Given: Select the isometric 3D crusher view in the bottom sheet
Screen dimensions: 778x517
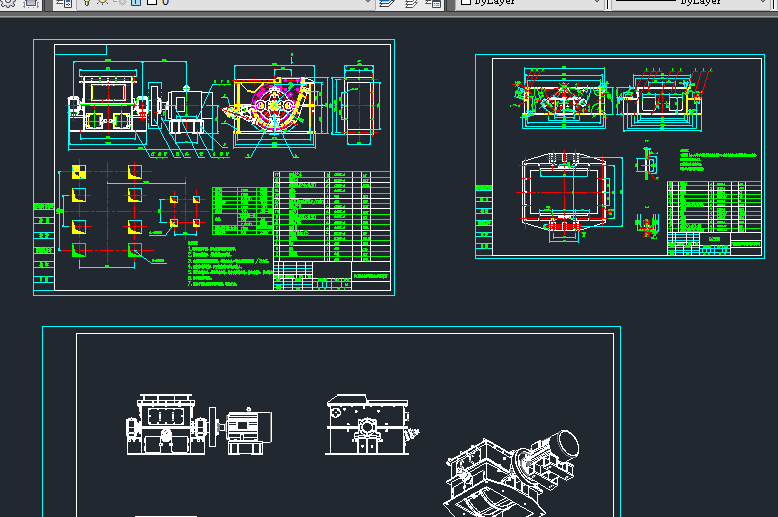Looking at the screenshot, I should [x=511, y=474].
